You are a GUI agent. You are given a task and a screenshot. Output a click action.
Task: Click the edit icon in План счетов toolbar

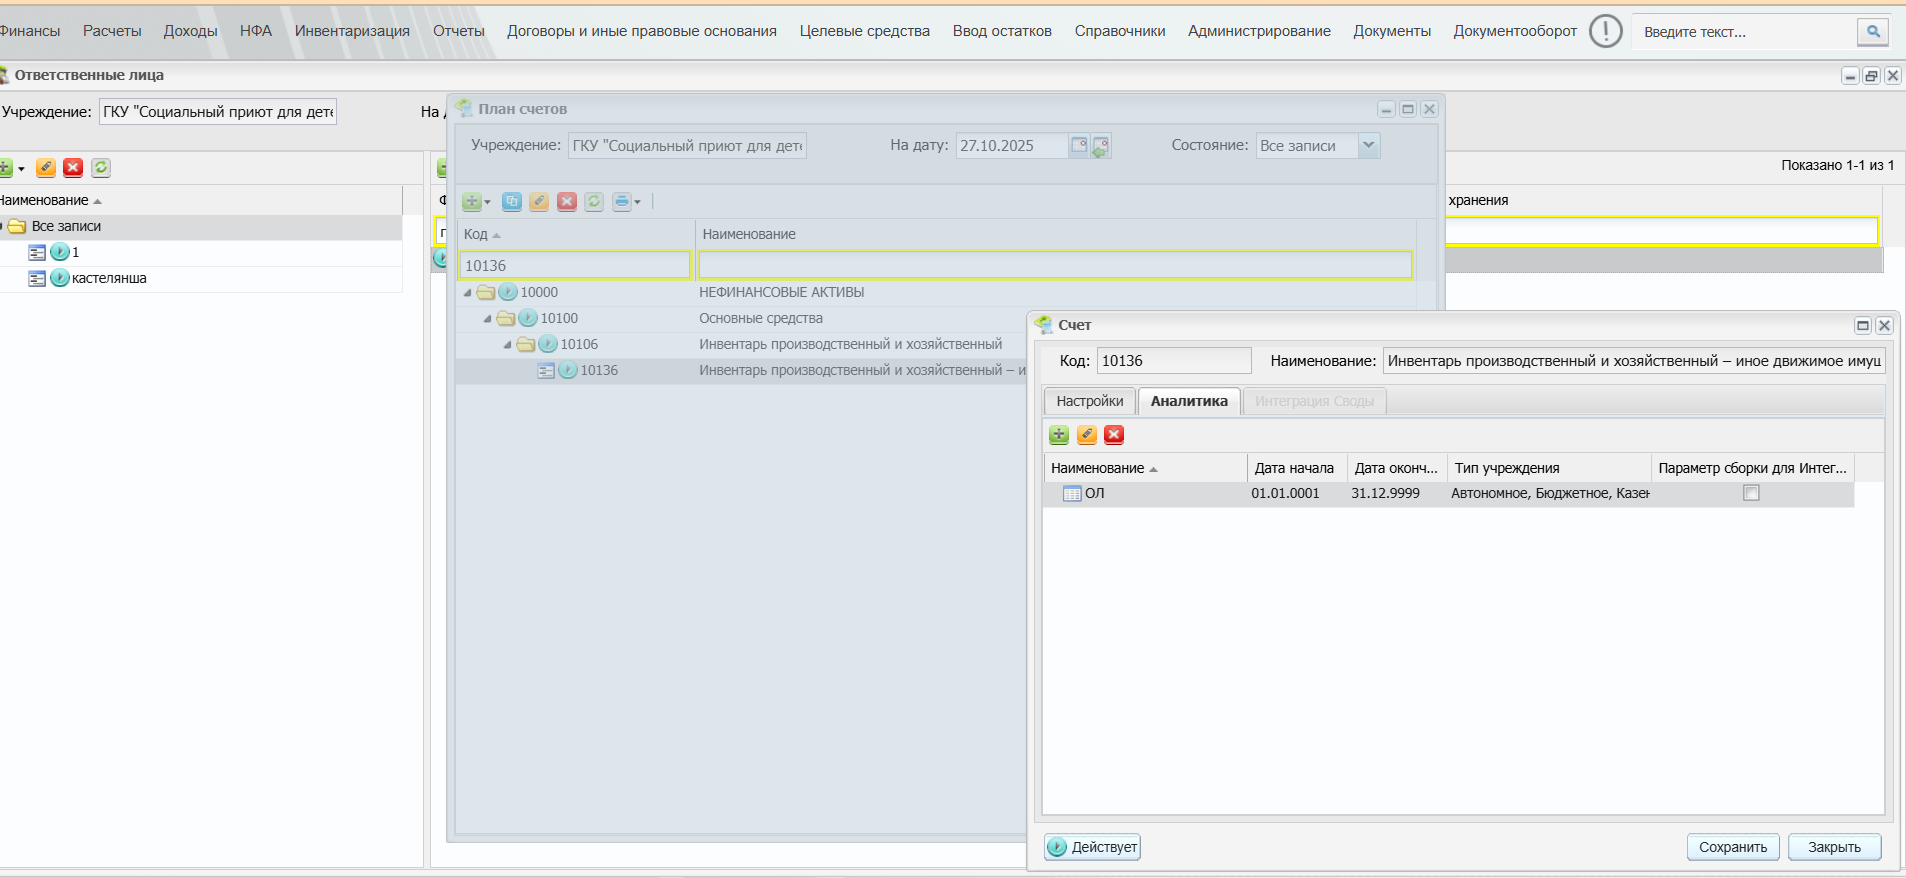pyautogui.click(x=539, y=202)
